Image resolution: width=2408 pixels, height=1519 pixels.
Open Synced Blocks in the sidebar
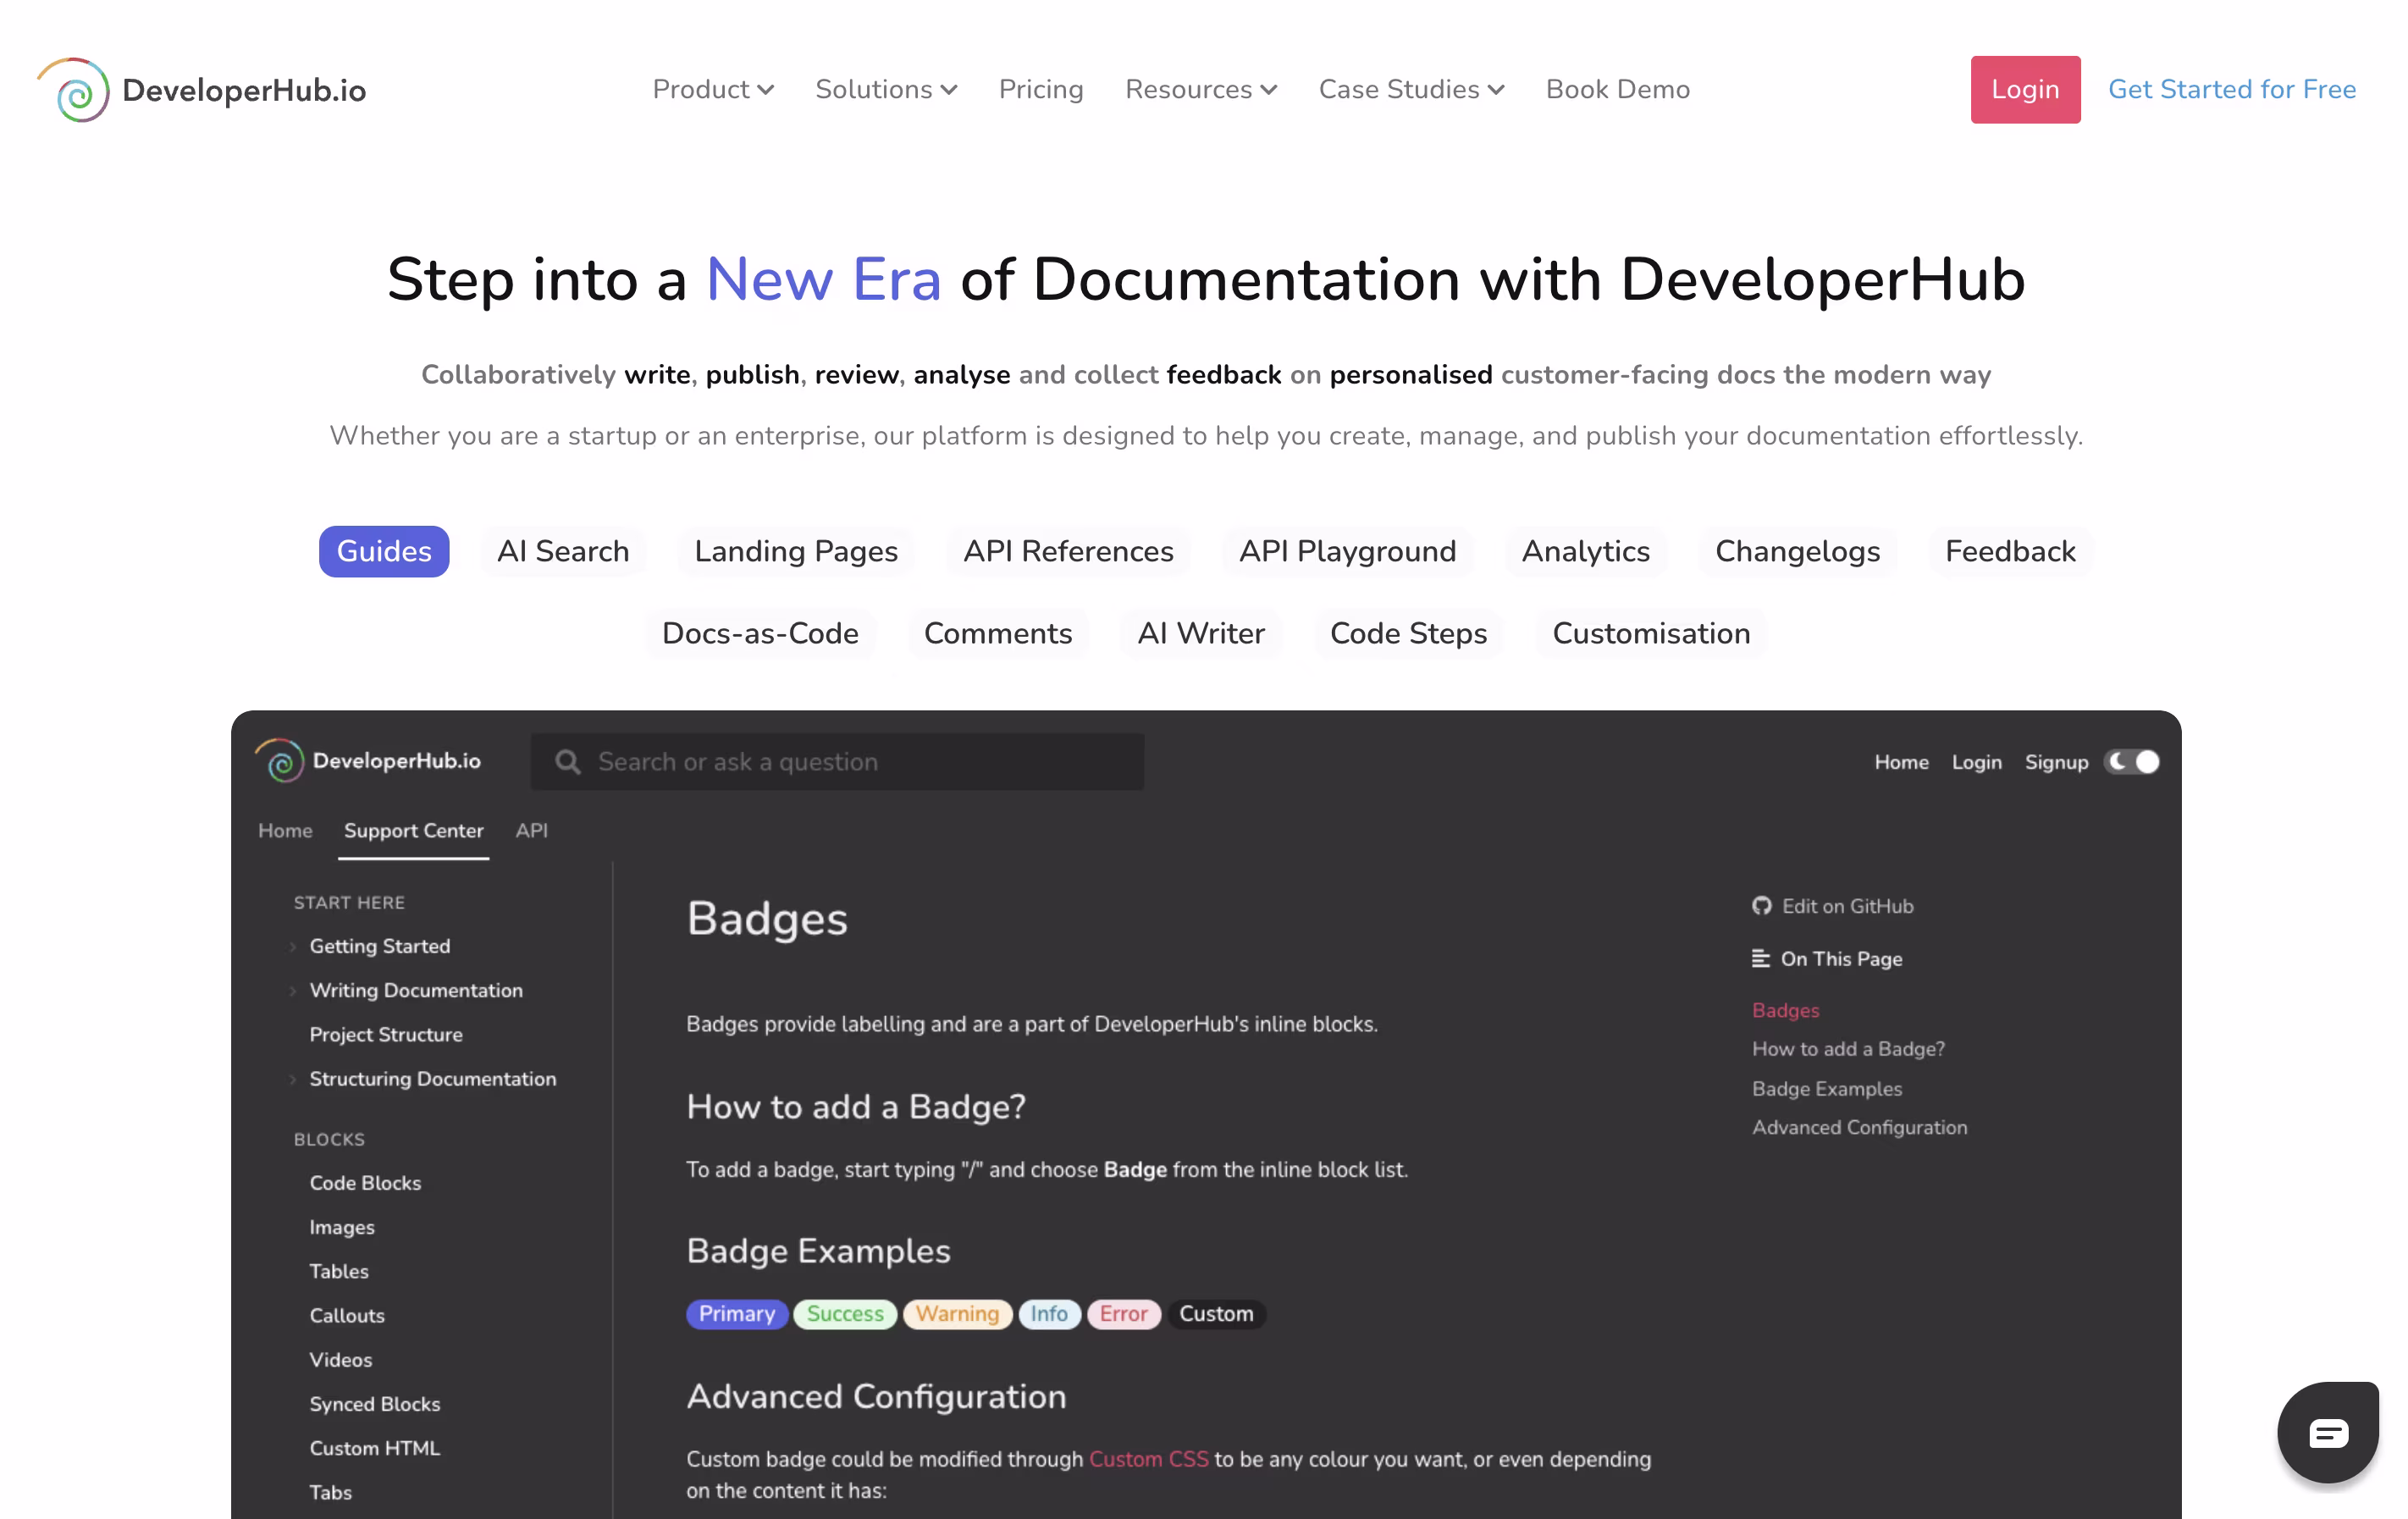pos(375,1404)
